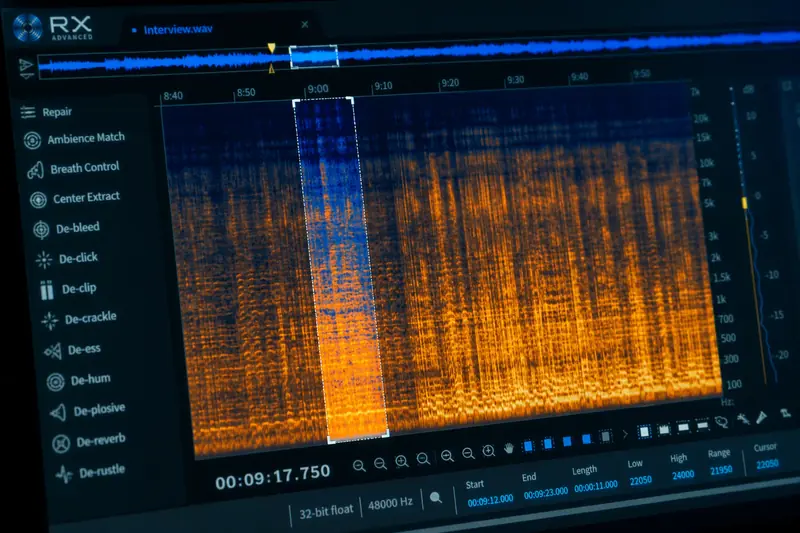
Task: Open the De-click module
Action: [x=67, y=259]
